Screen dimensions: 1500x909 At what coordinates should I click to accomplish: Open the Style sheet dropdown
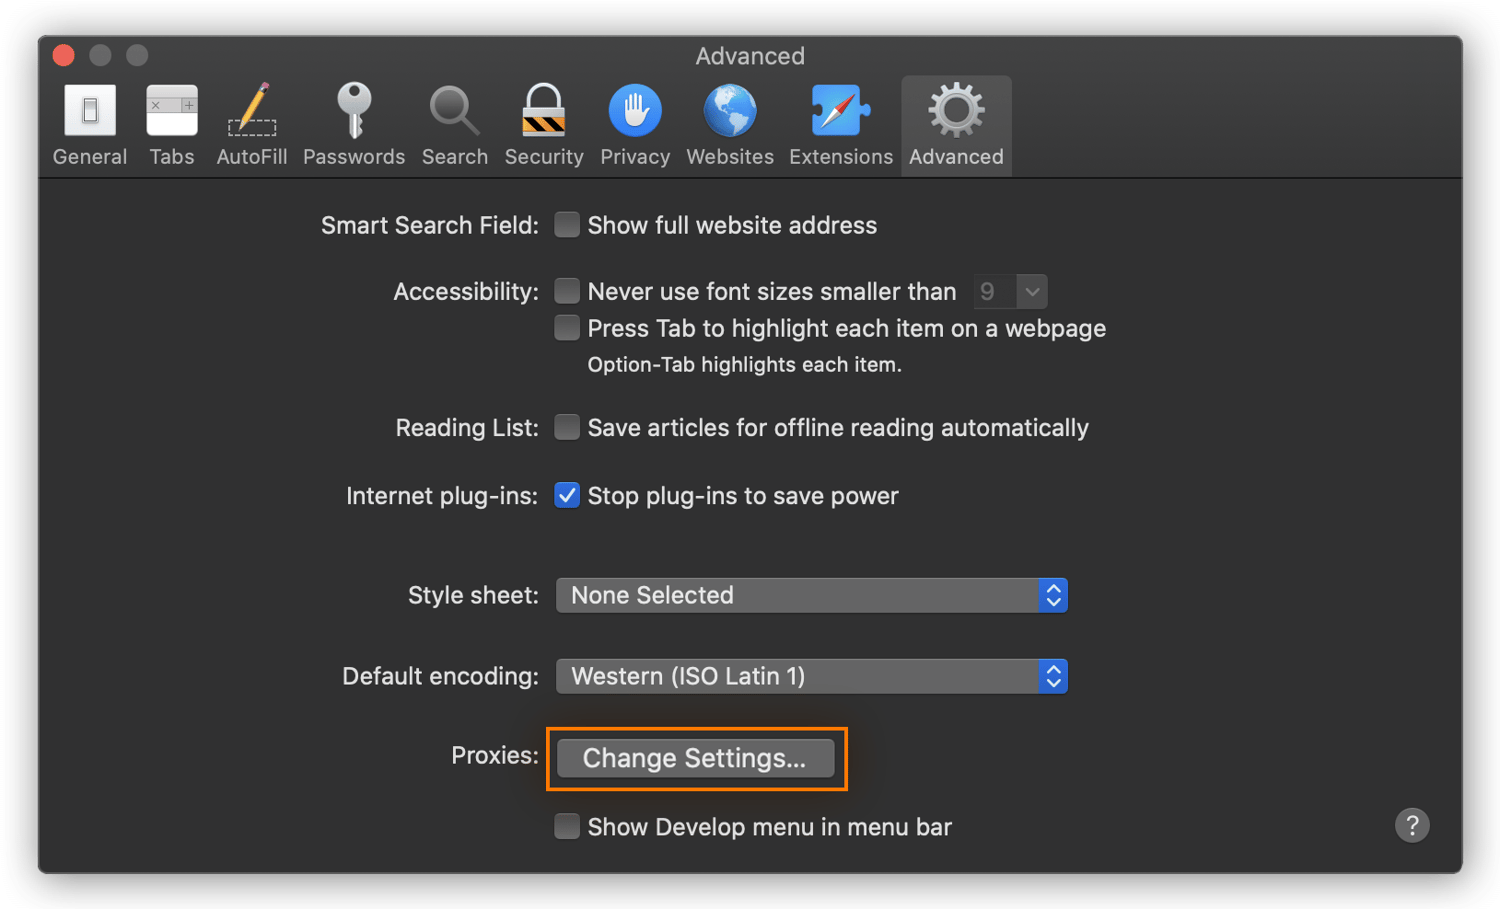(x=810, y=595)
